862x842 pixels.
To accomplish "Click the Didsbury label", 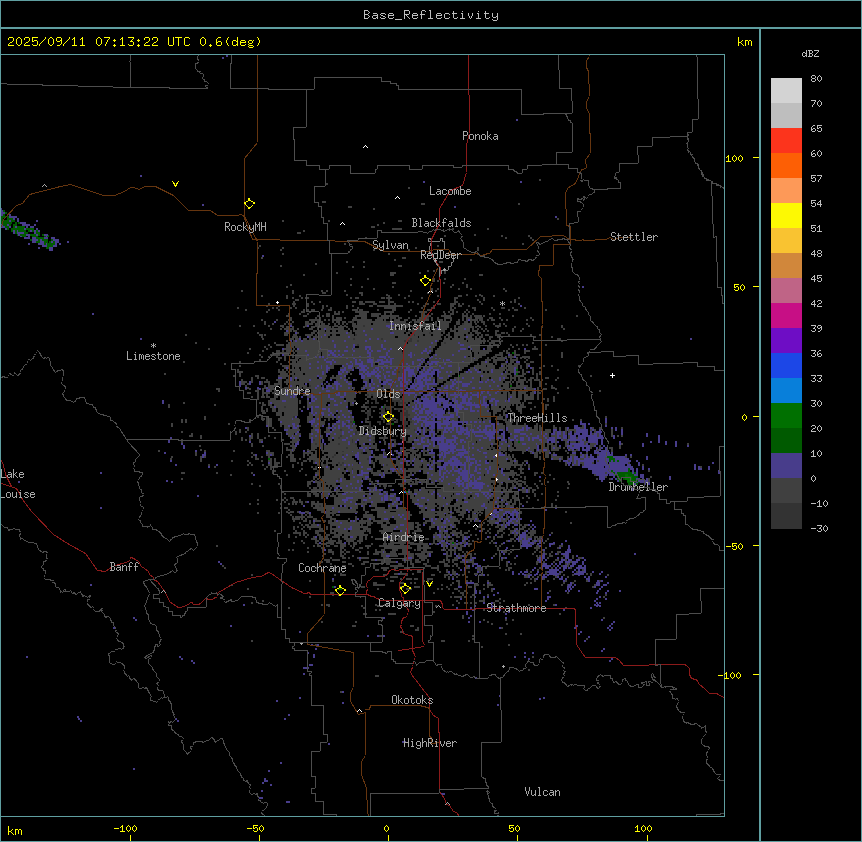I will (383, 431).
